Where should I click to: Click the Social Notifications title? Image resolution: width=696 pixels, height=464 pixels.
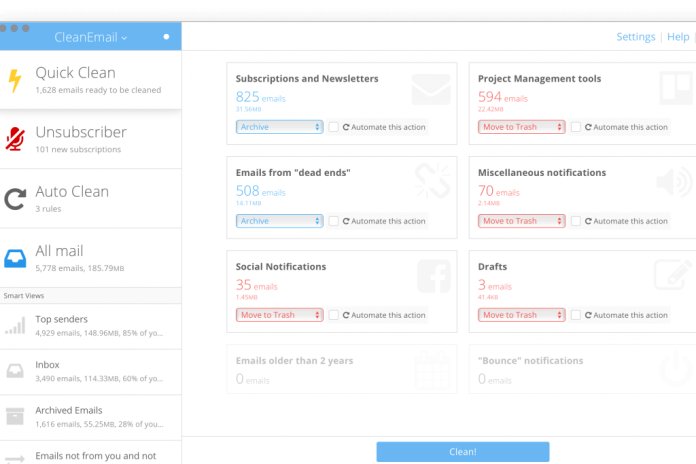point(281,267)
